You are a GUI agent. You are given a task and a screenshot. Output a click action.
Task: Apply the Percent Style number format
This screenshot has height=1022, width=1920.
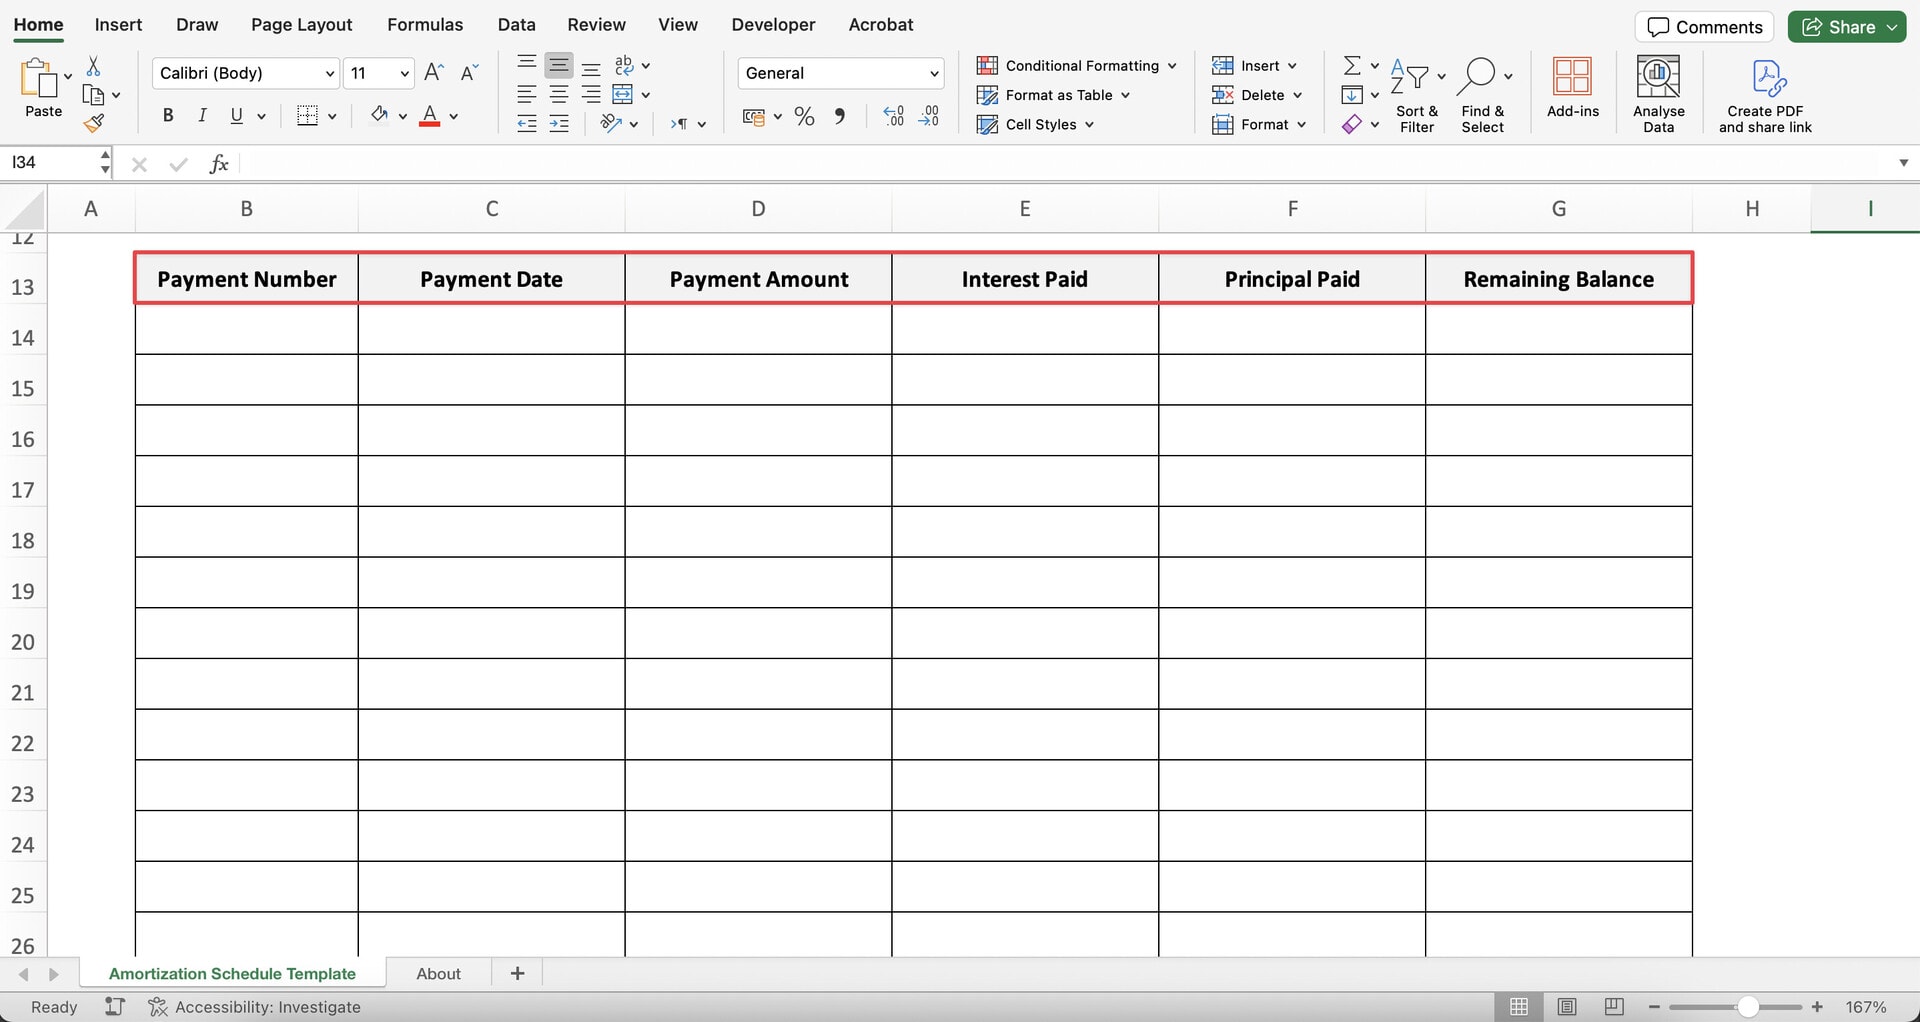803,116
